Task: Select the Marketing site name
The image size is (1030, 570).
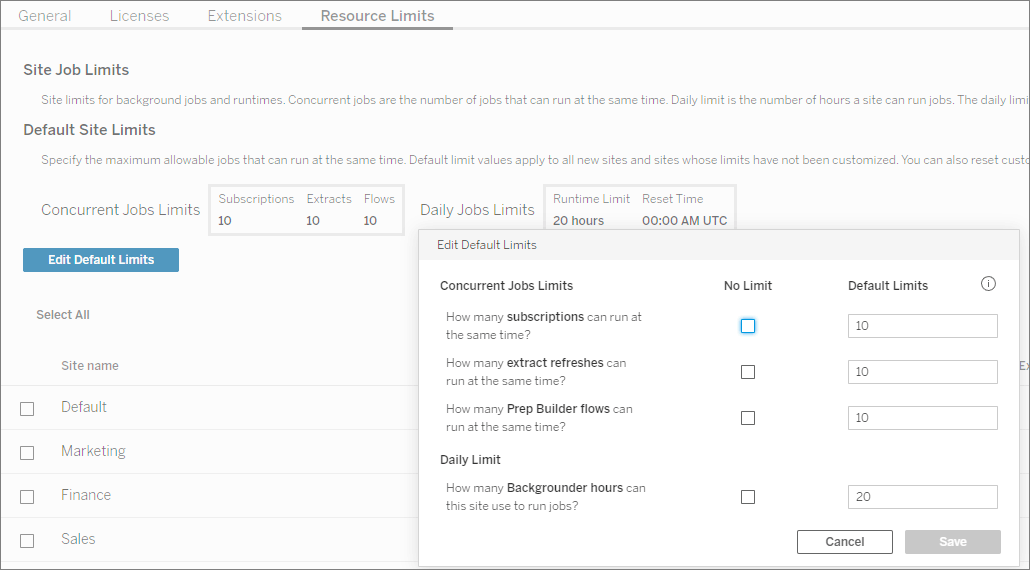Action: (x=93, y=450)
